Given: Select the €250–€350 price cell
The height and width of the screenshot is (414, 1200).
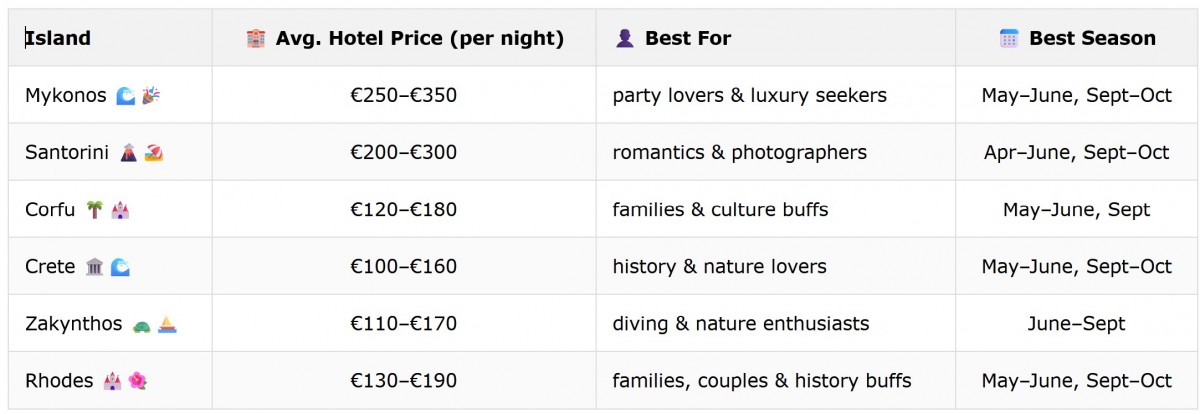Looking at the screenshot, I should tap(404, 95).
